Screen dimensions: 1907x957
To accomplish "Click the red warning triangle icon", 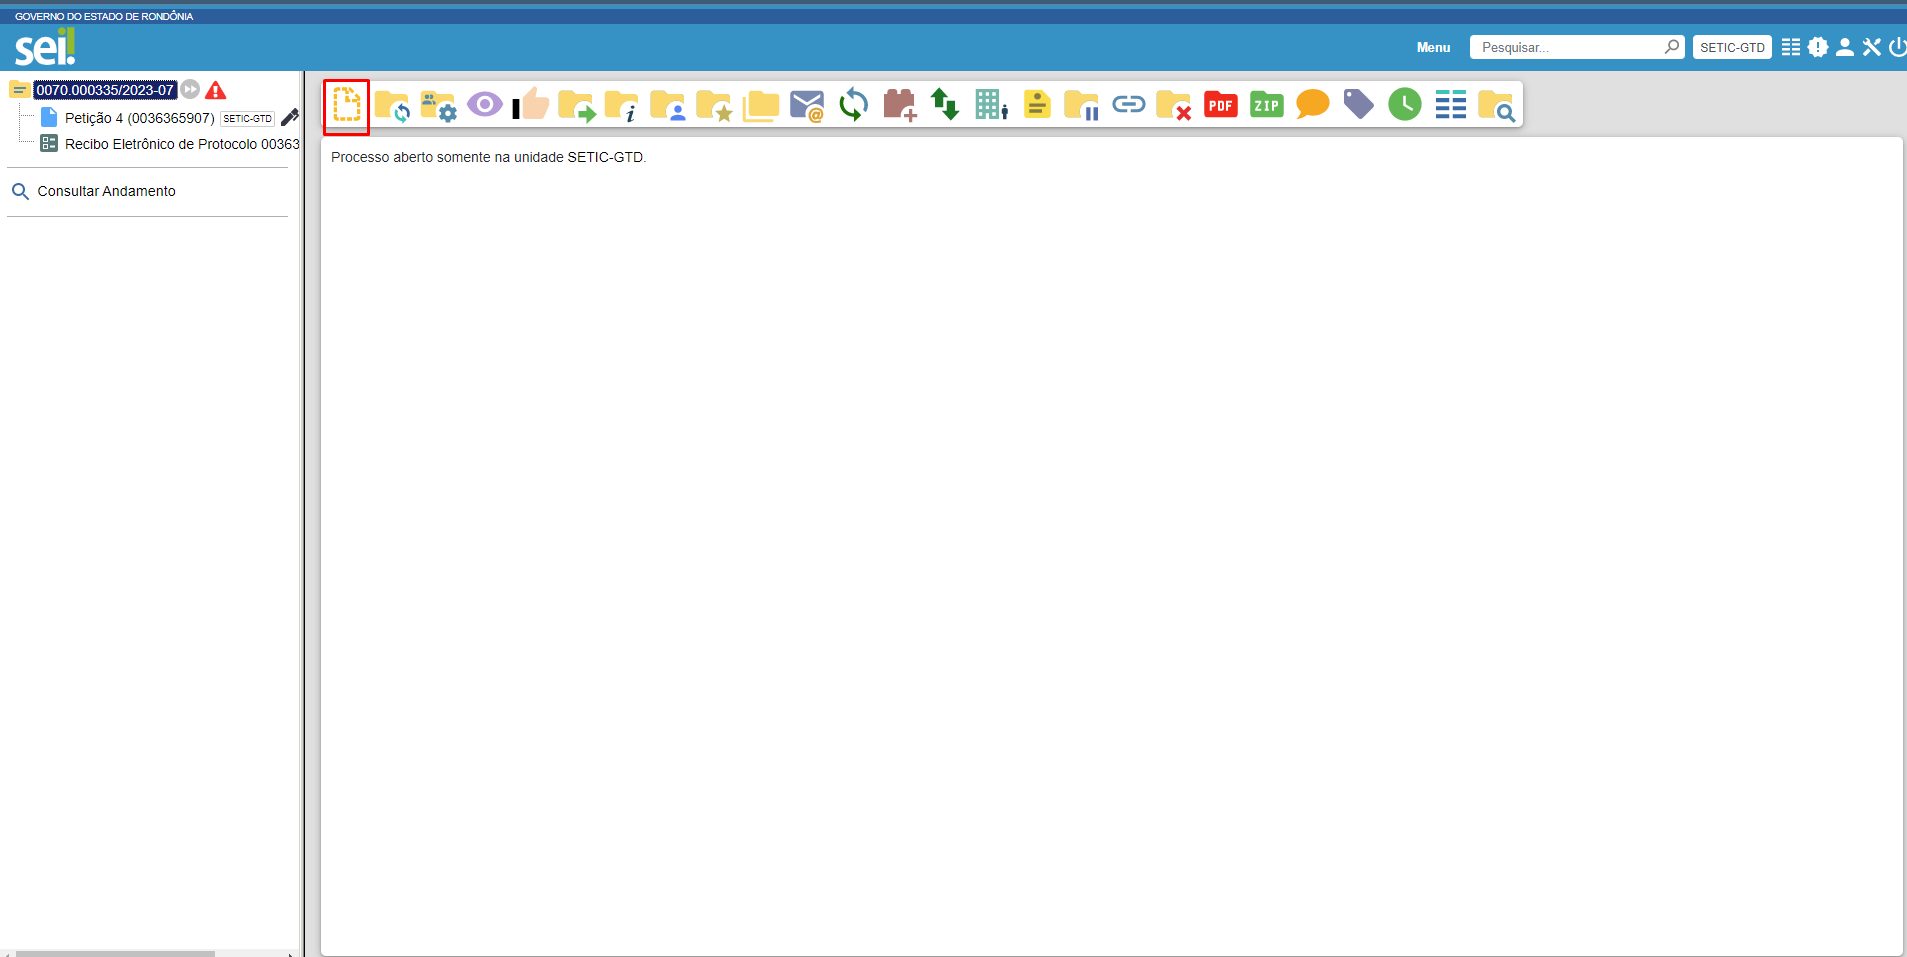I will click(x=216, y=90).
